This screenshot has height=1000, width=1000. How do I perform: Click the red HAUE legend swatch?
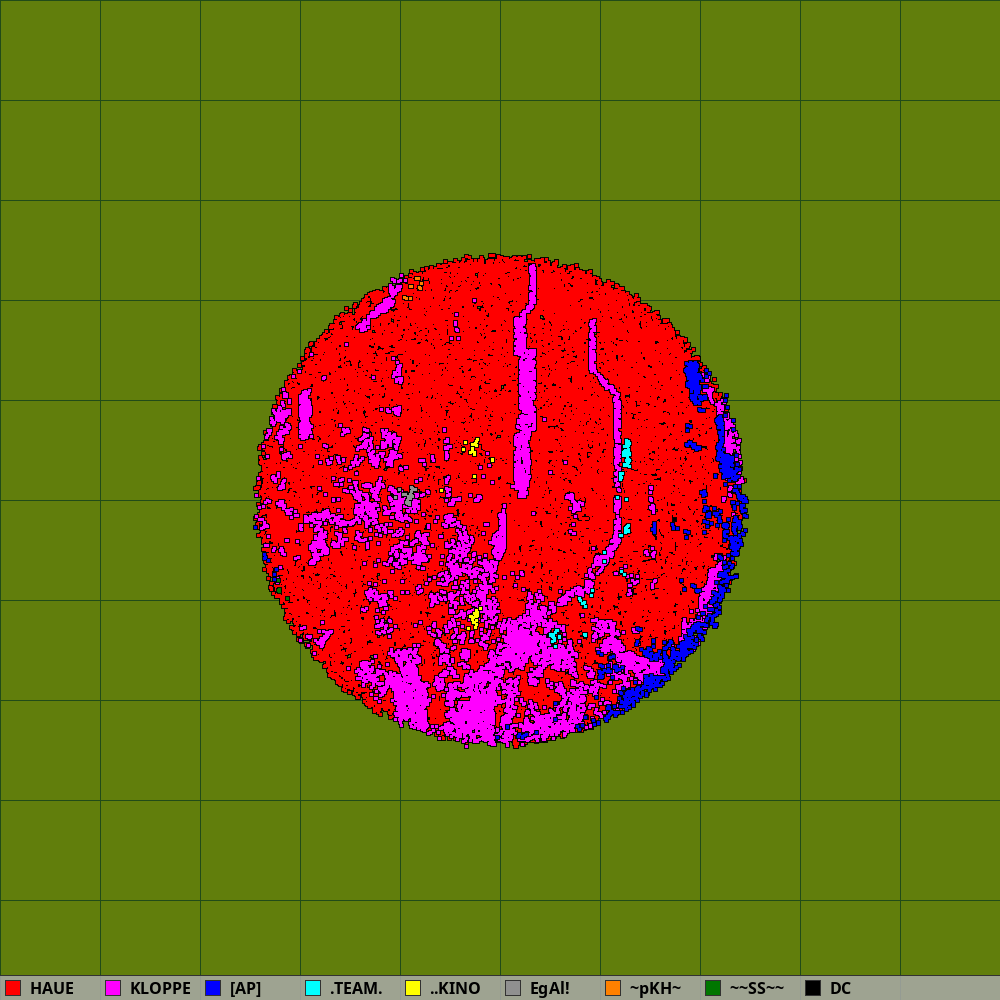(13, 988)
